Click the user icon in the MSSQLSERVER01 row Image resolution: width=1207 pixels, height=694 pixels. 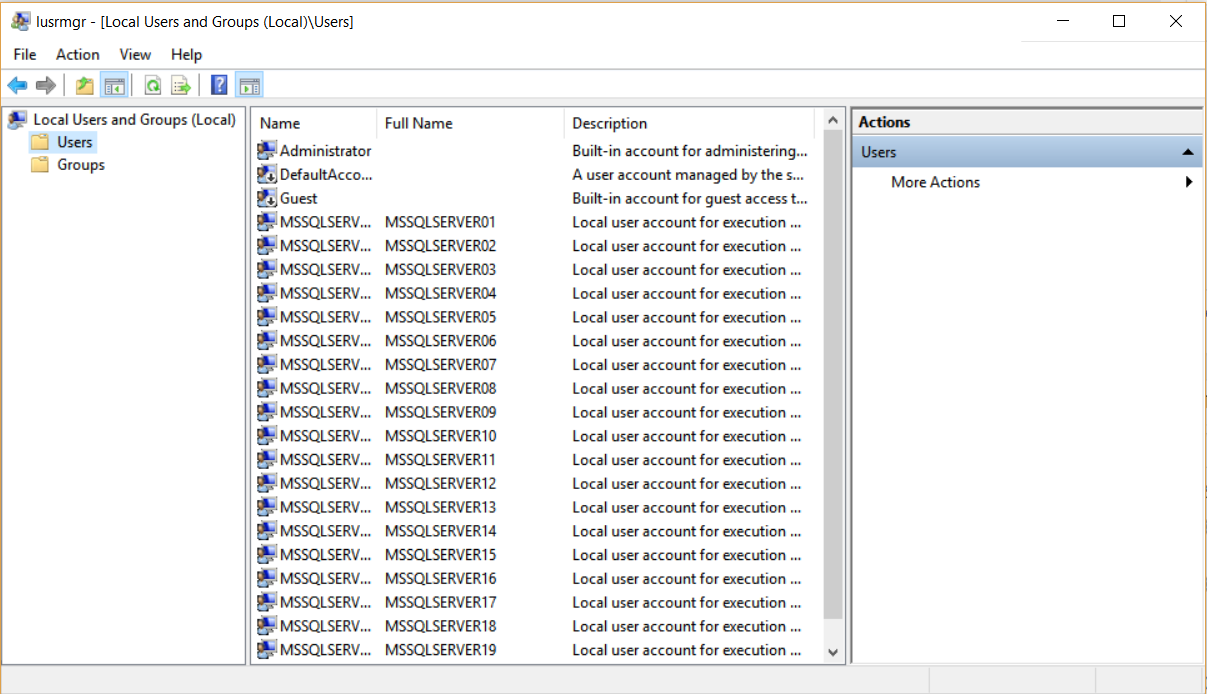[x=266, y=222]
